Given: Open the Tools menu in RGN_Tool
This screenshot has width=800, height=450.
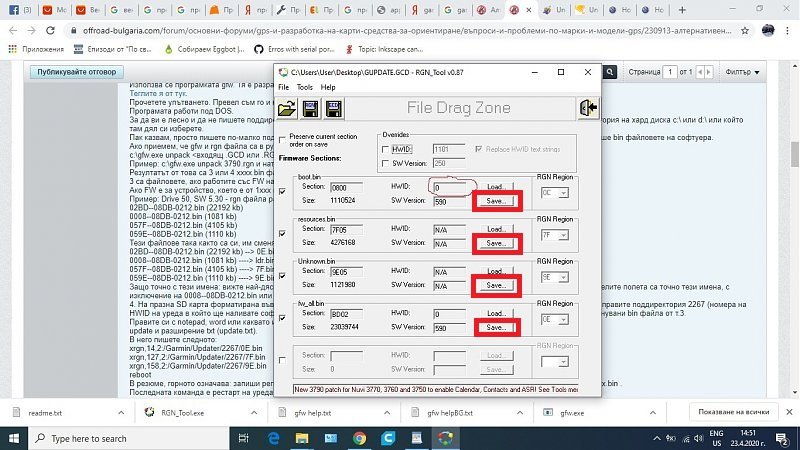Looking at the screenshot, I should pos(304,88).
